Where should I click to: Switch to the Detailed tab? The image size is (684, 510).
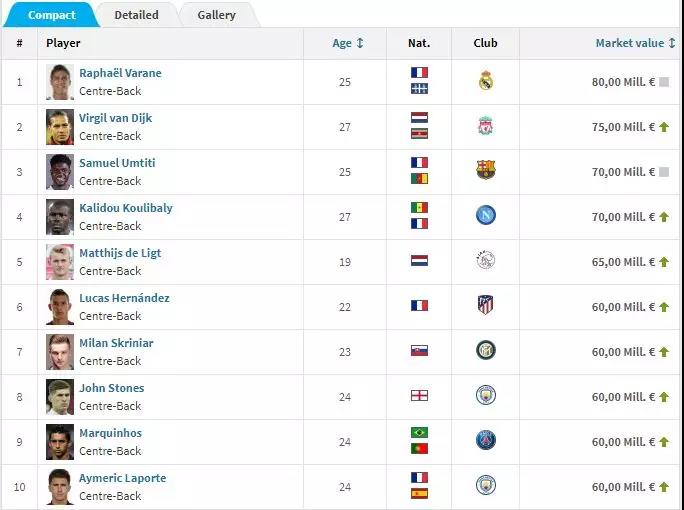(x=136, y=15)
